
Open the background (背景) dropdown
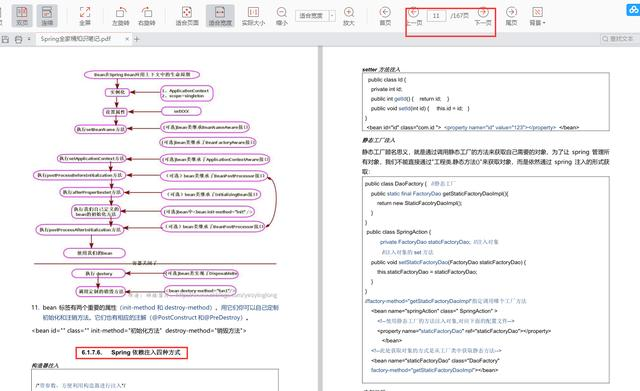538,16
